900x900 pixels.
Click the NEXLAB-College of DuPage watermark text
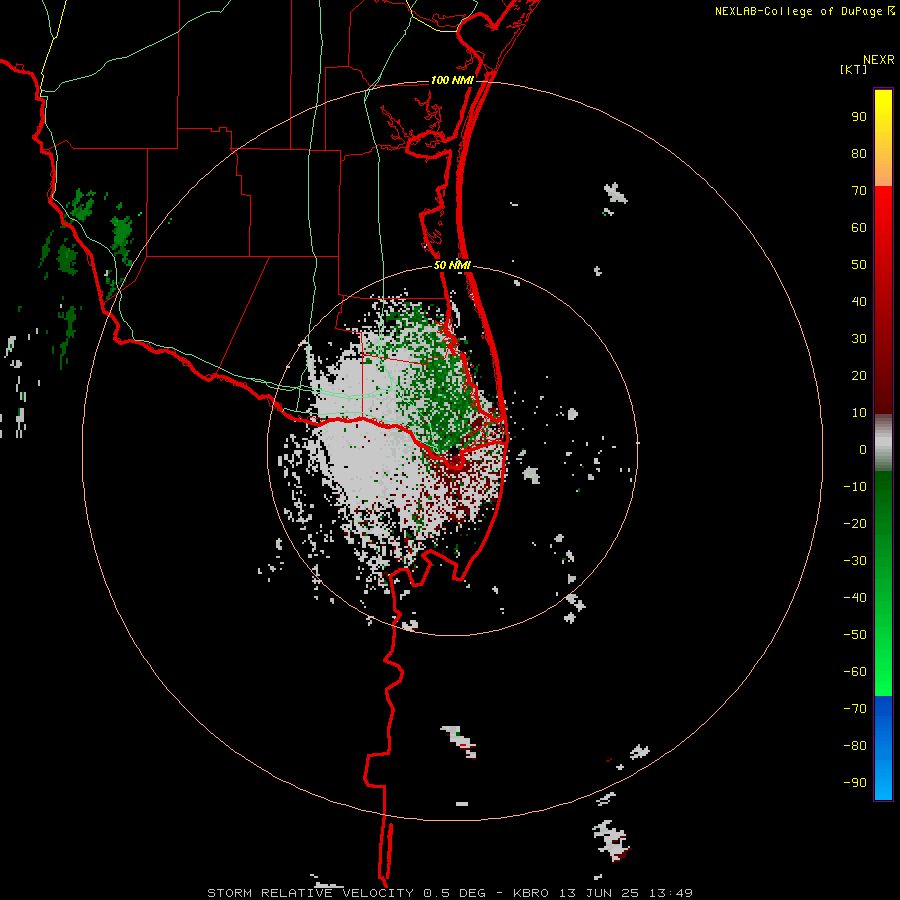(804, 11)
